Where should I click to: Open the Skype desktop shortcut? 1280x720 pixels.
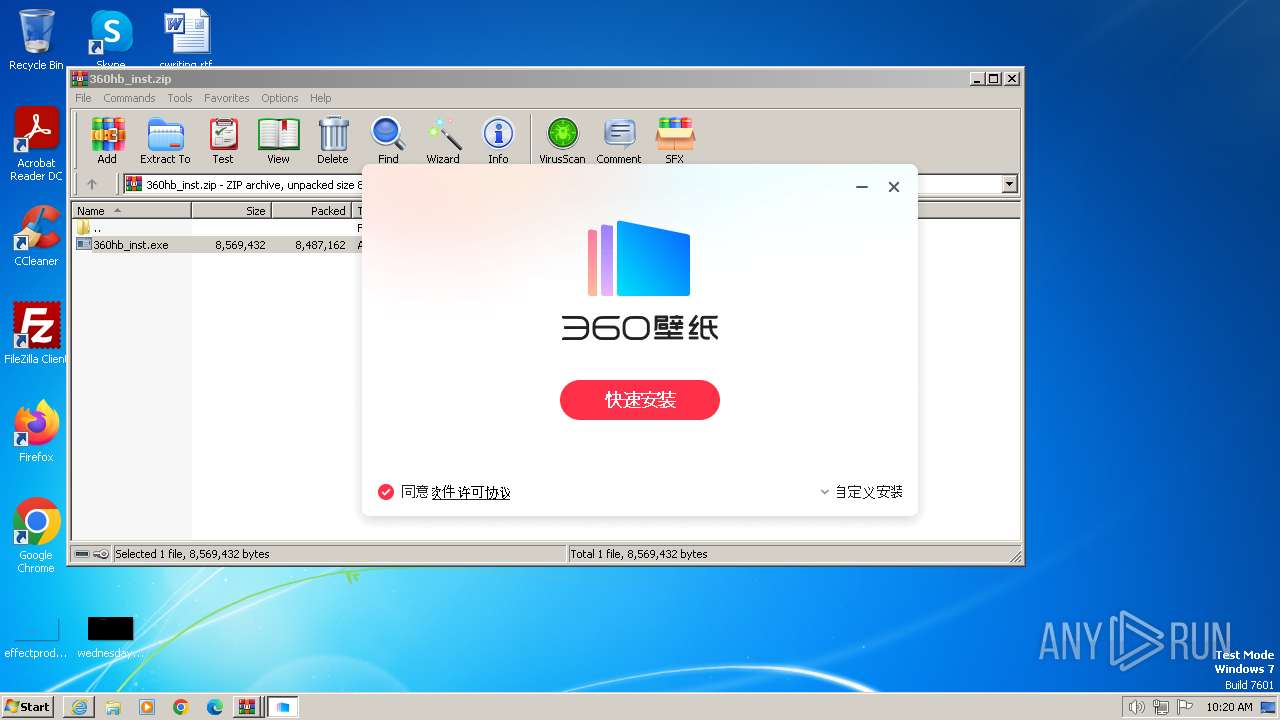(x=111, y=40)
